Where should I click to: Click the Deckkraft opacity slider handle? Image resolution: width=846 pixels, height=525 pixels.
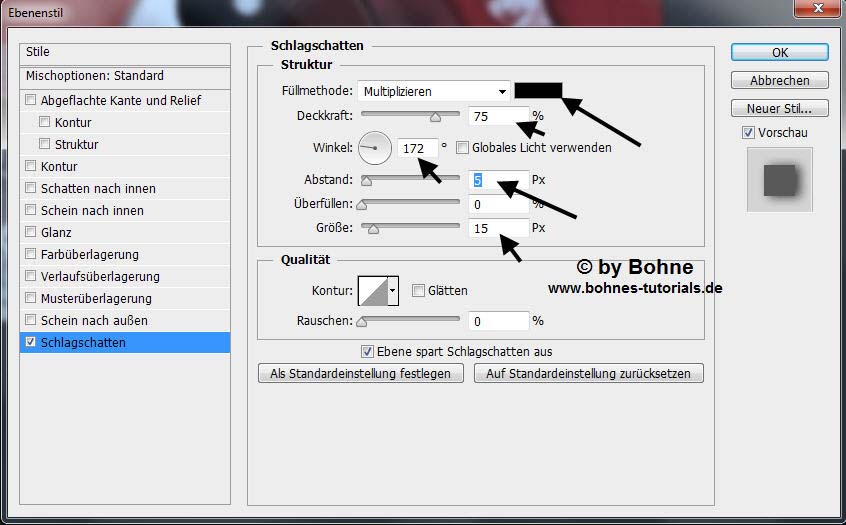click(435, 117)
